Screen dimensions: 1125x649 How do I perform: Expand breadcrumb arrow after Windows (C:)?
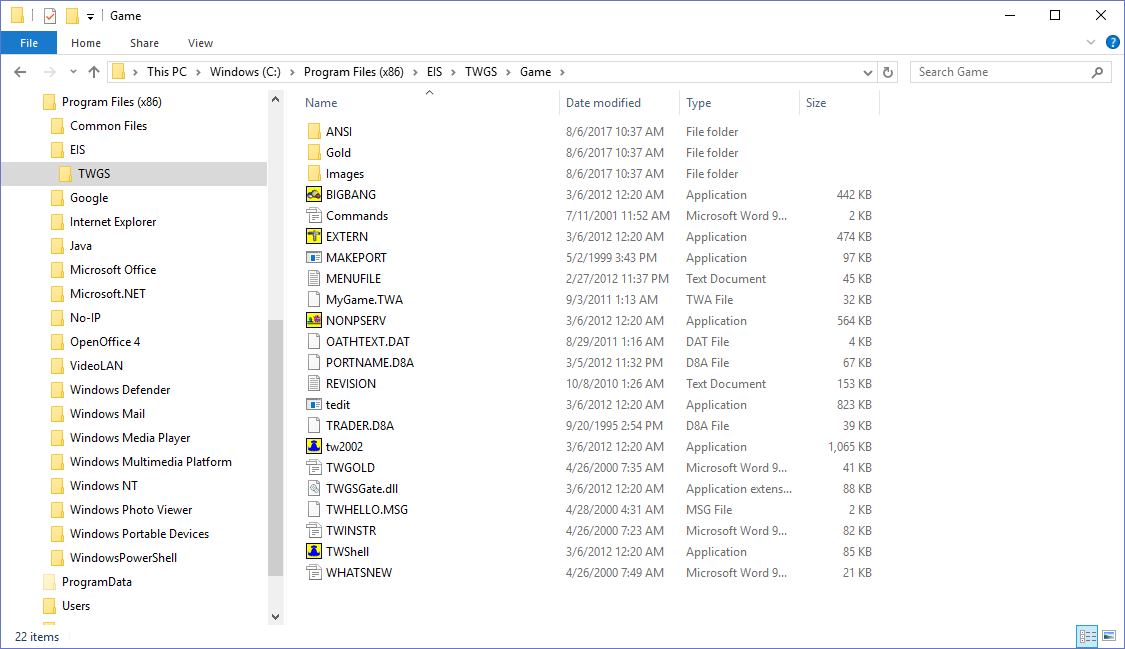pos(292,72)
